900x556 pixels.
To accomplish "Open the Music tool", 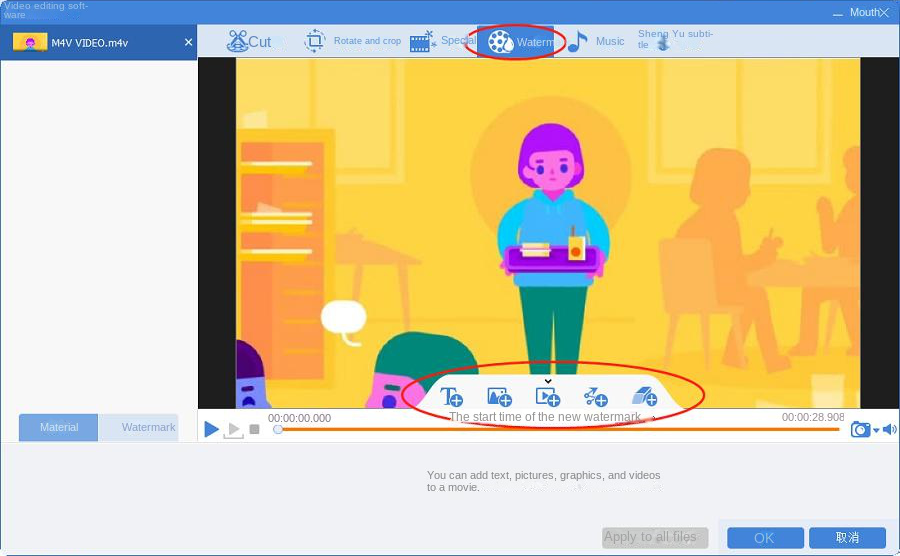I will tap(596, 42).
